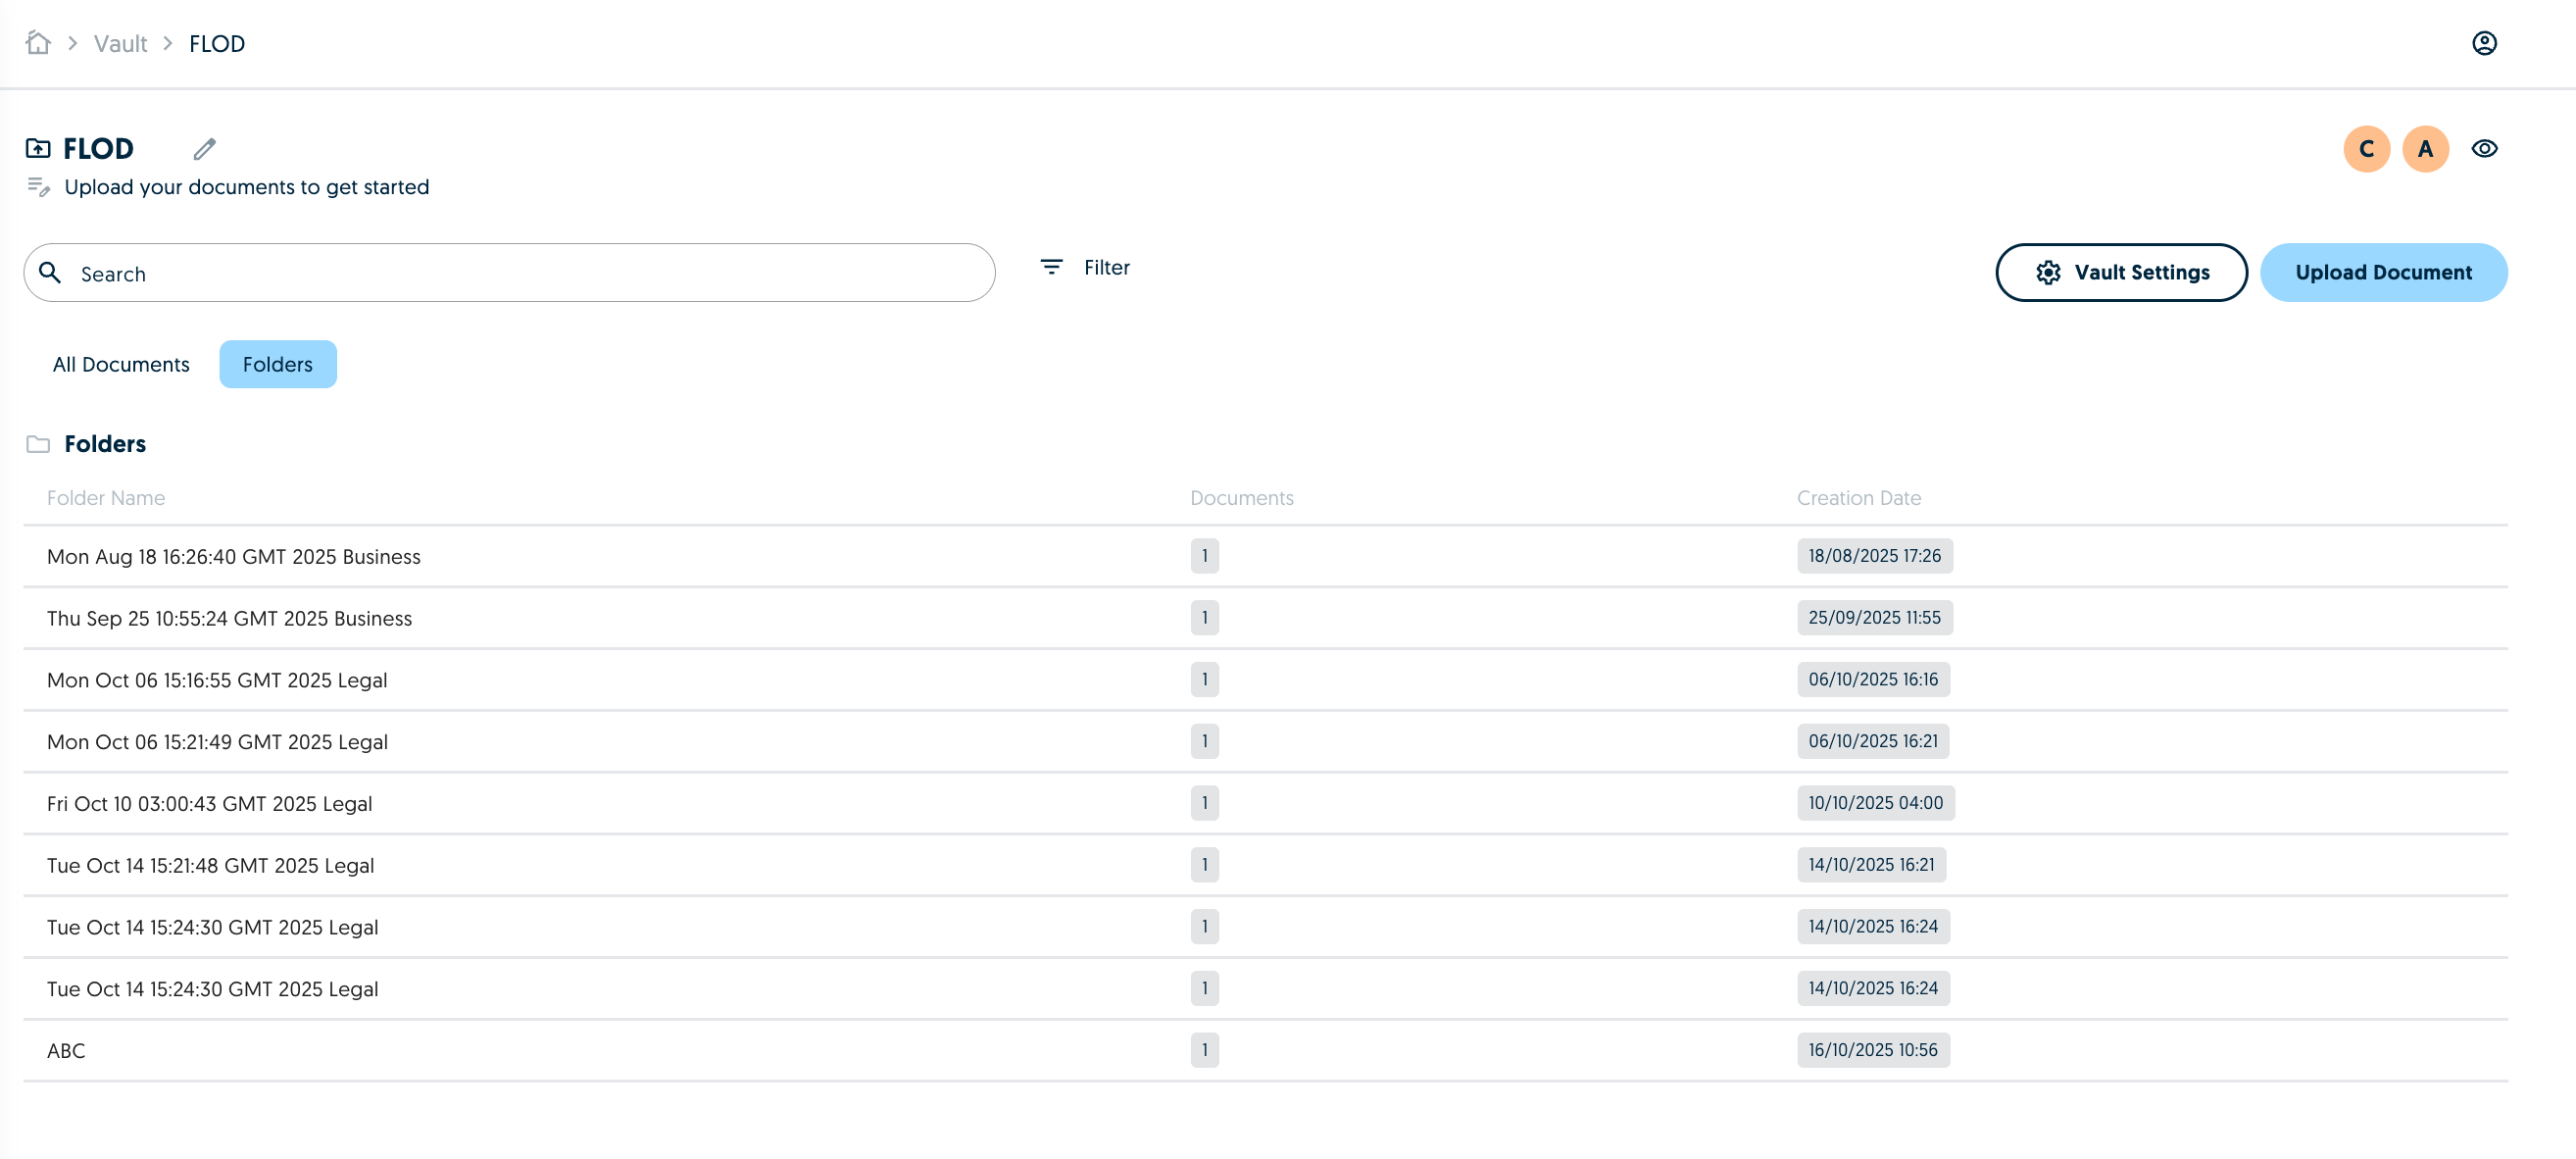Viewport: 2576px width, 1159px height.
Task: Go to the home icon in breadcrumb
Action: tap(38, 43)
